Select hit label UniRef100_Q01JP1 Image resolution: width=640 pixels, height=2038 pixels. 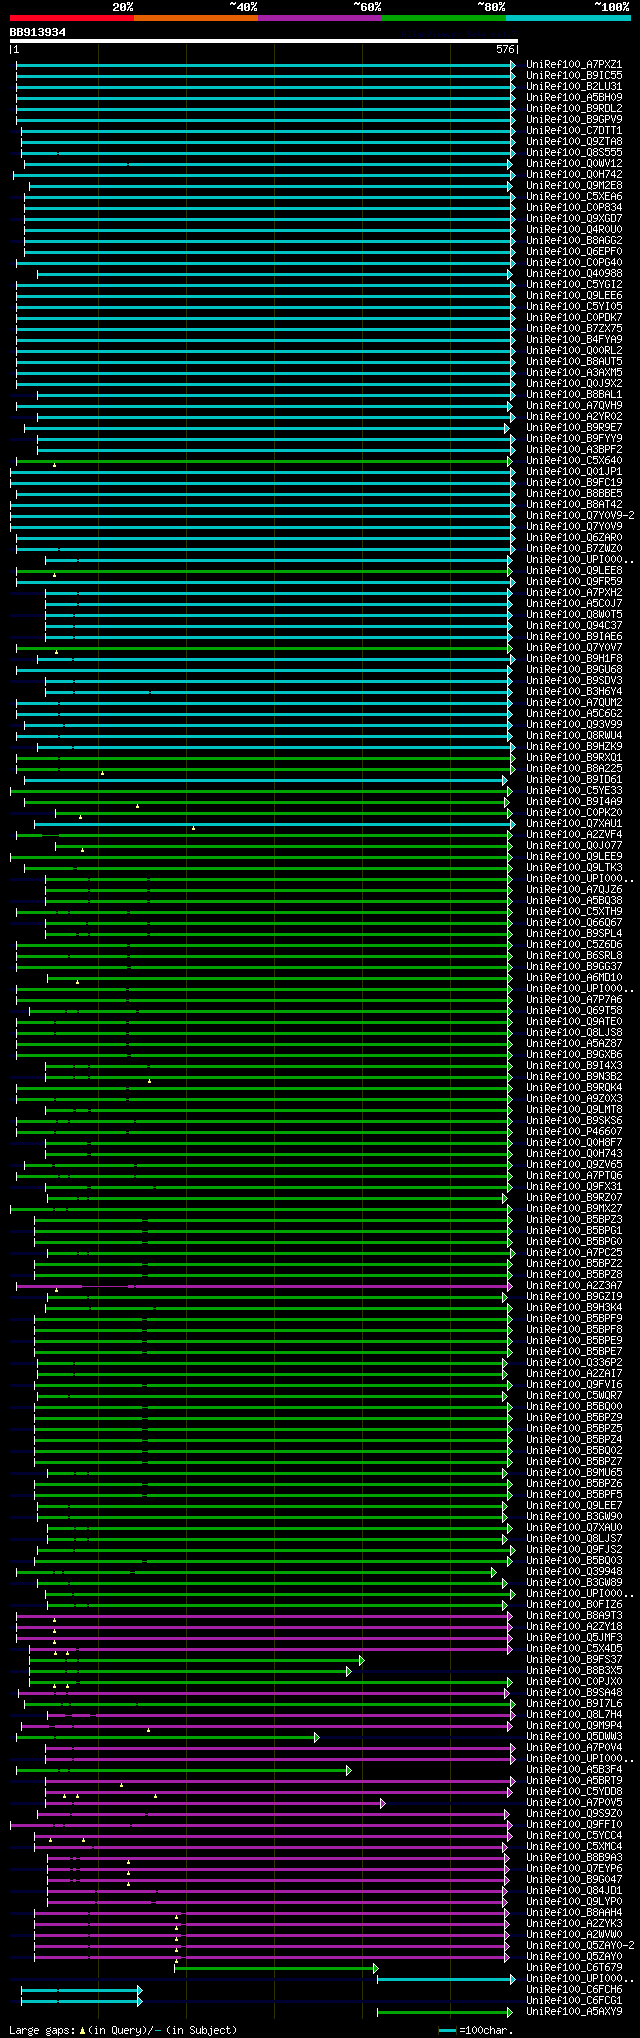coord(574,472)
